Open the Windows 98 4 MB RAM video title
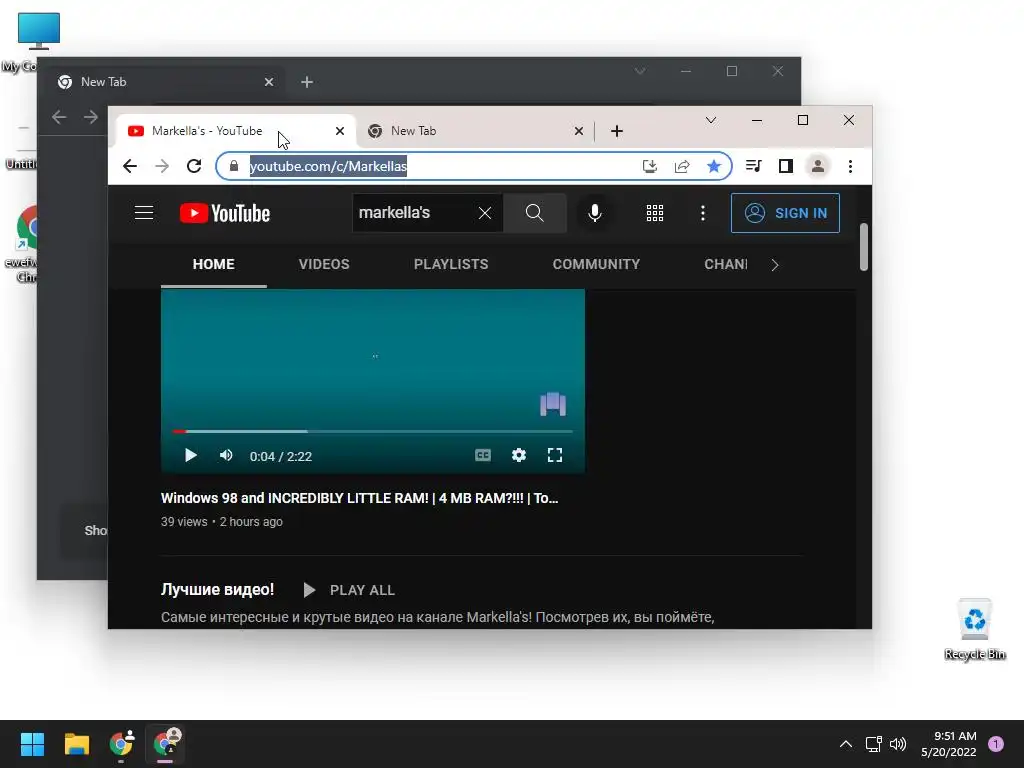The height and width of the screenshot is (768, 1024). point(359,498)
